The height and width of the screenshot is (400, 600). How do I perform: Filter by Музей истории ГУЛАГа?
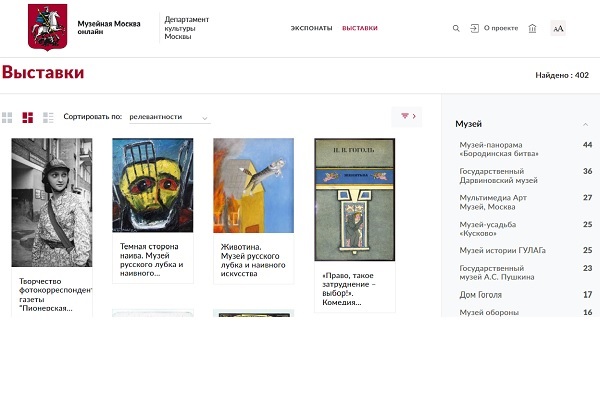point(502,250)
